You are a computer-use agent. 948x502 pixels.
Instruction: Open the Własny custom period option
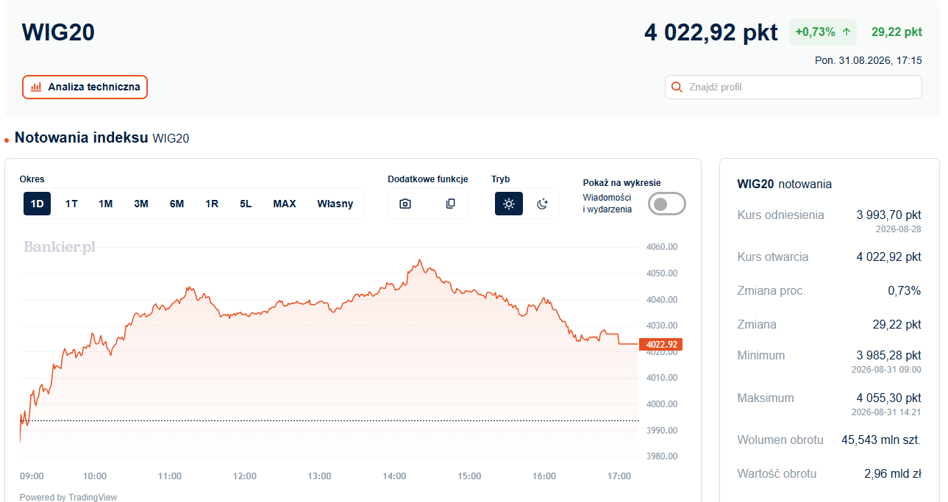click(x=335, y=204)
